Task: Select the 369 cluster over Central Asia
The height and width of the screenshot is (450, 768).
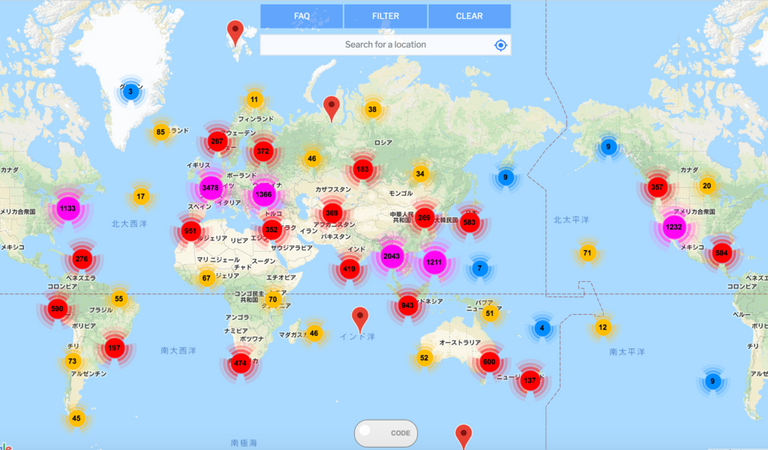Action: click(x=332, y=213)
